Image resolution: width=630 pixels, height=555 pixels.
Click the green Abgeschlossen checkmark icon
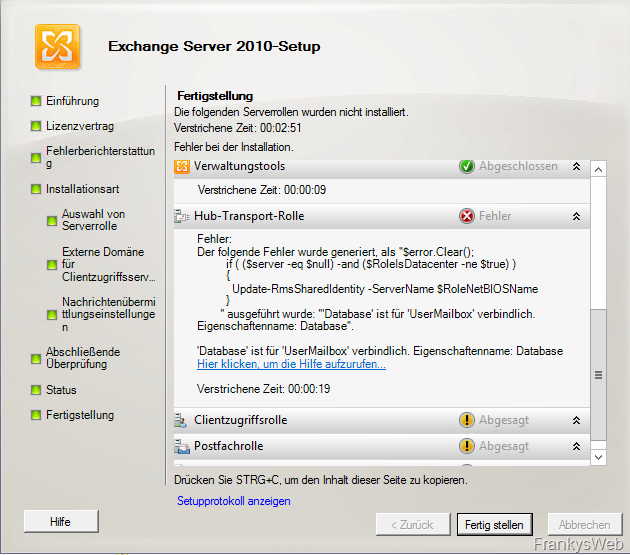(x=466, y=166)
